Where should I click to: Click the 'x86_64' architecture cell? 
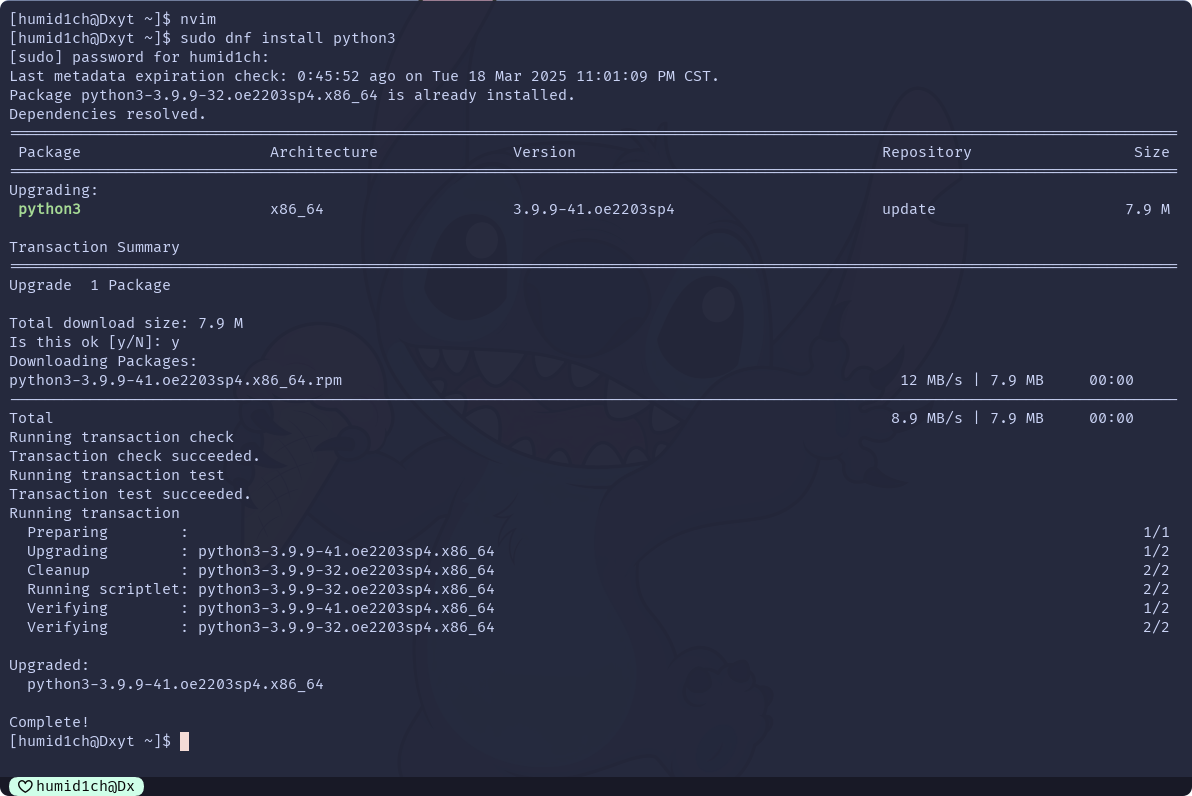tap(296, 209)
